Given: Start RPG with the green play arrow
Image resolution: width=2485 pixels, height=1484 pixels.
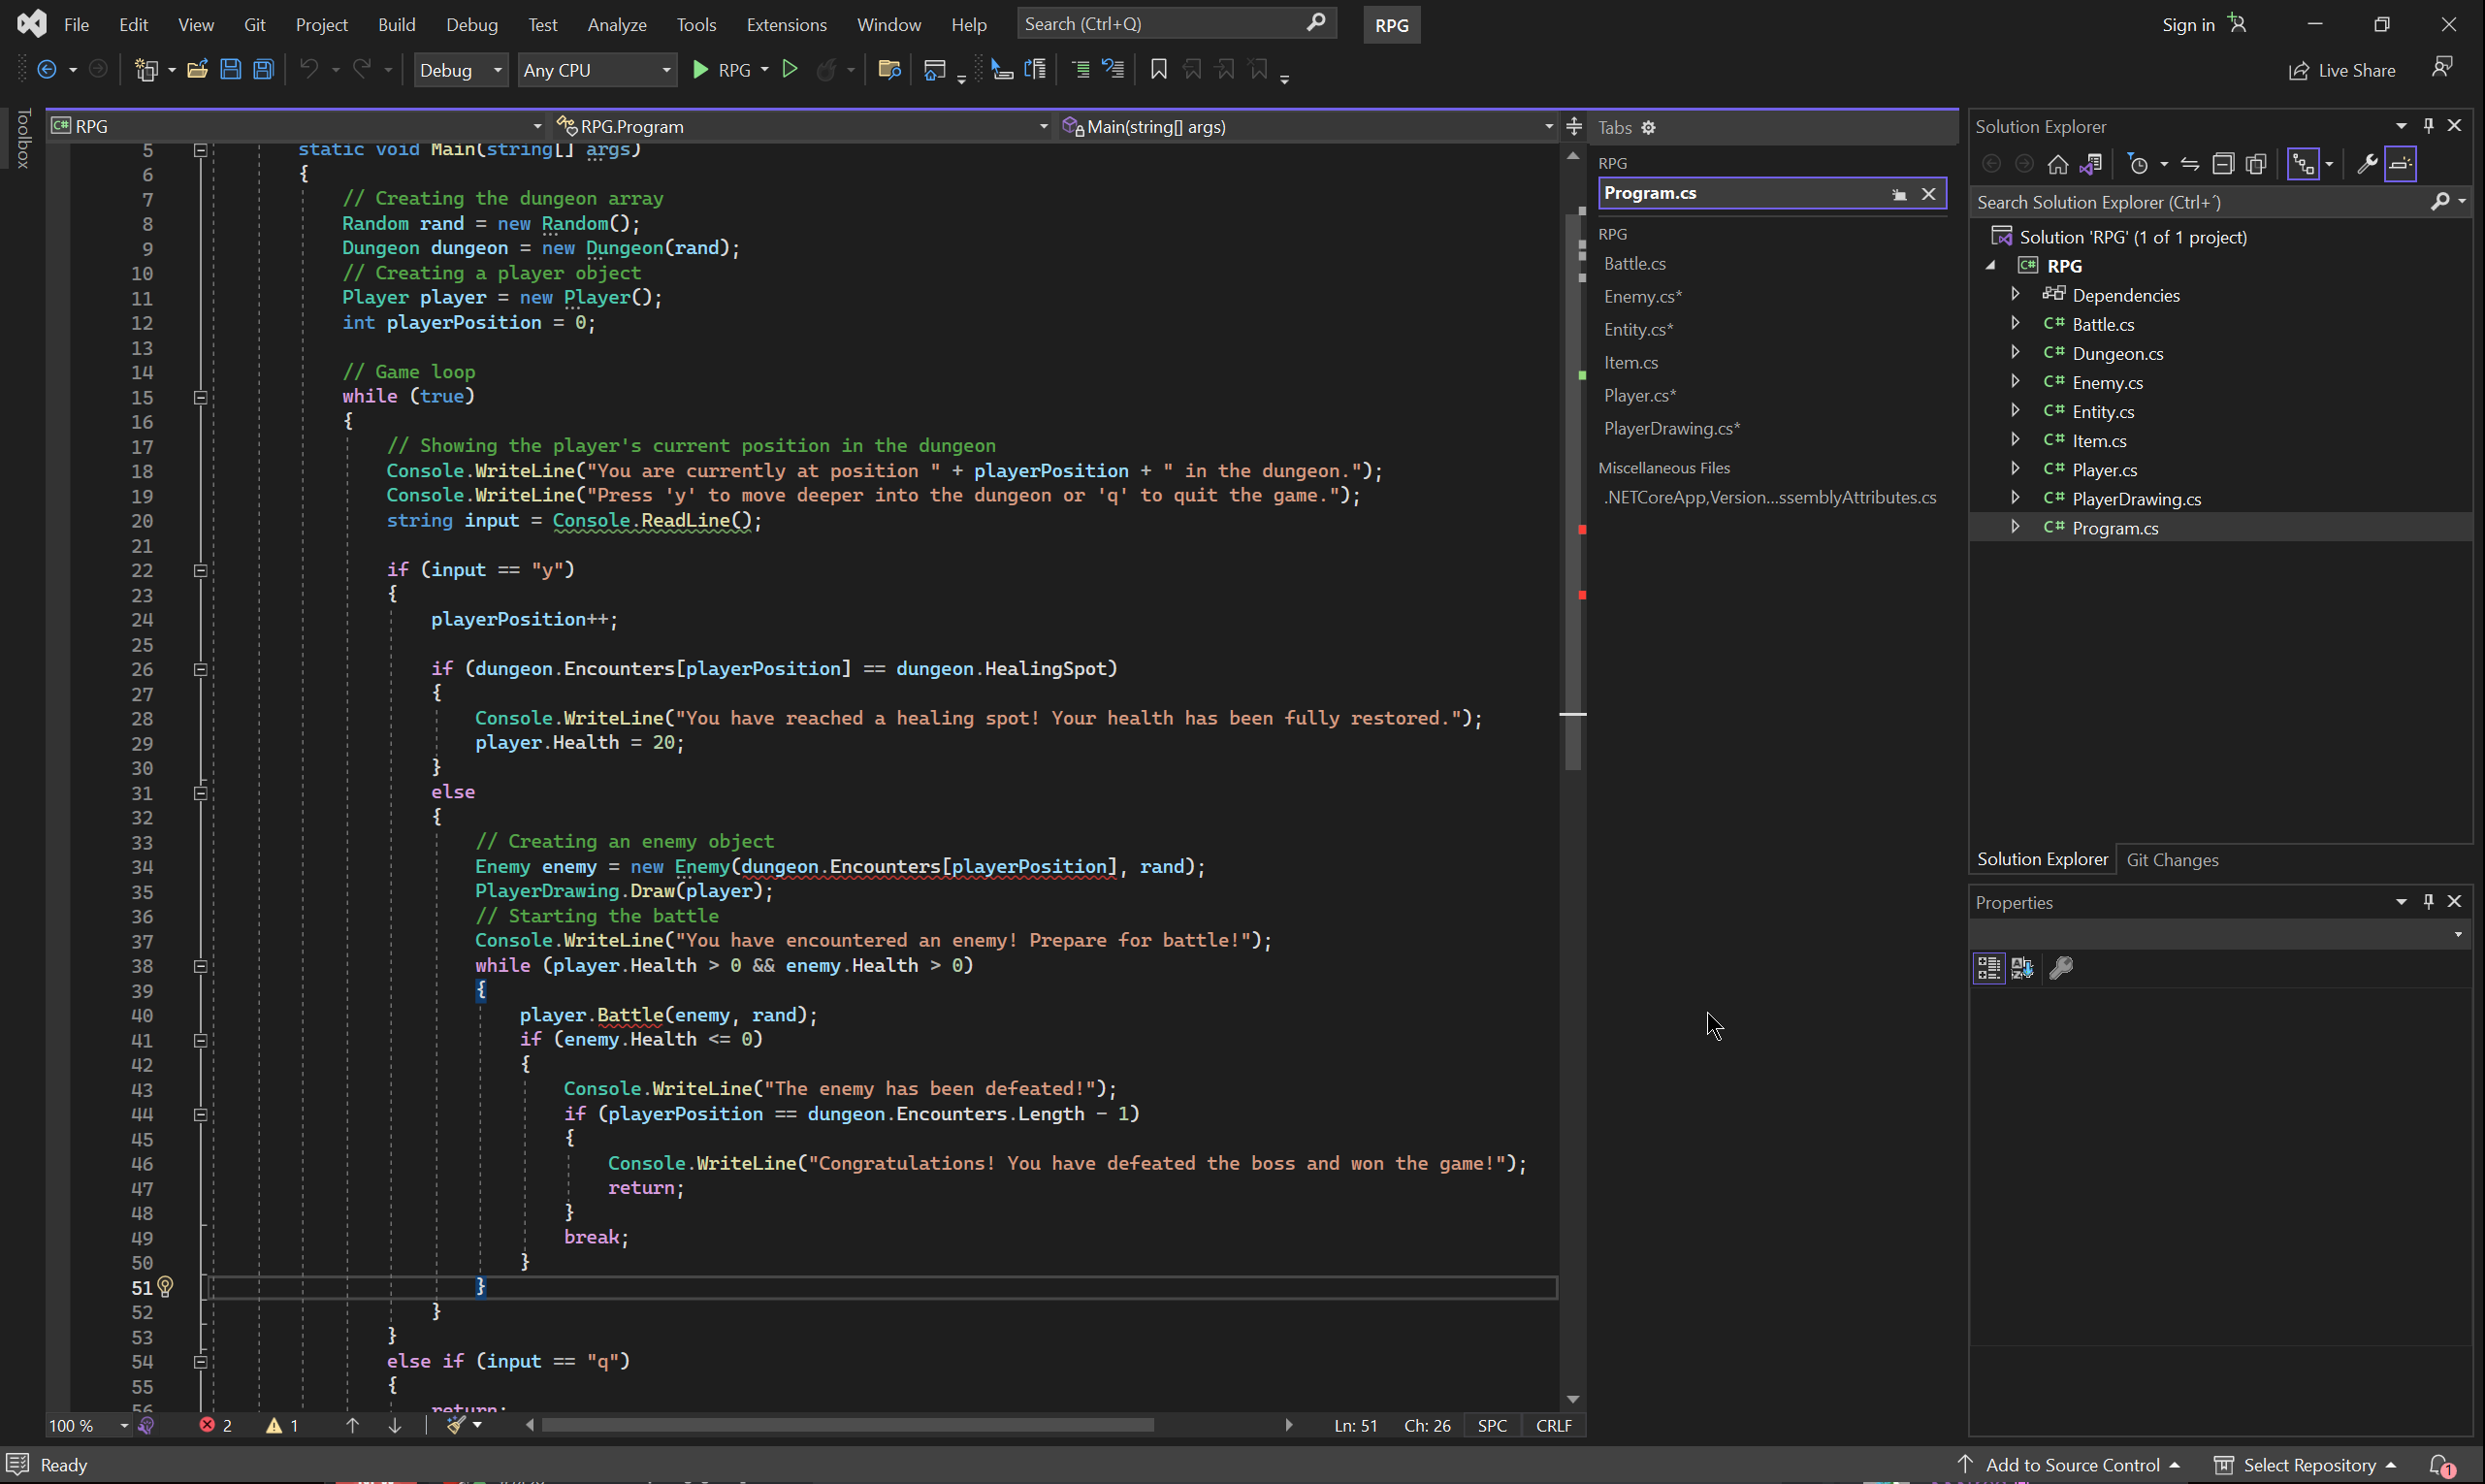Looking at the screenshot, I should [701, 70].
